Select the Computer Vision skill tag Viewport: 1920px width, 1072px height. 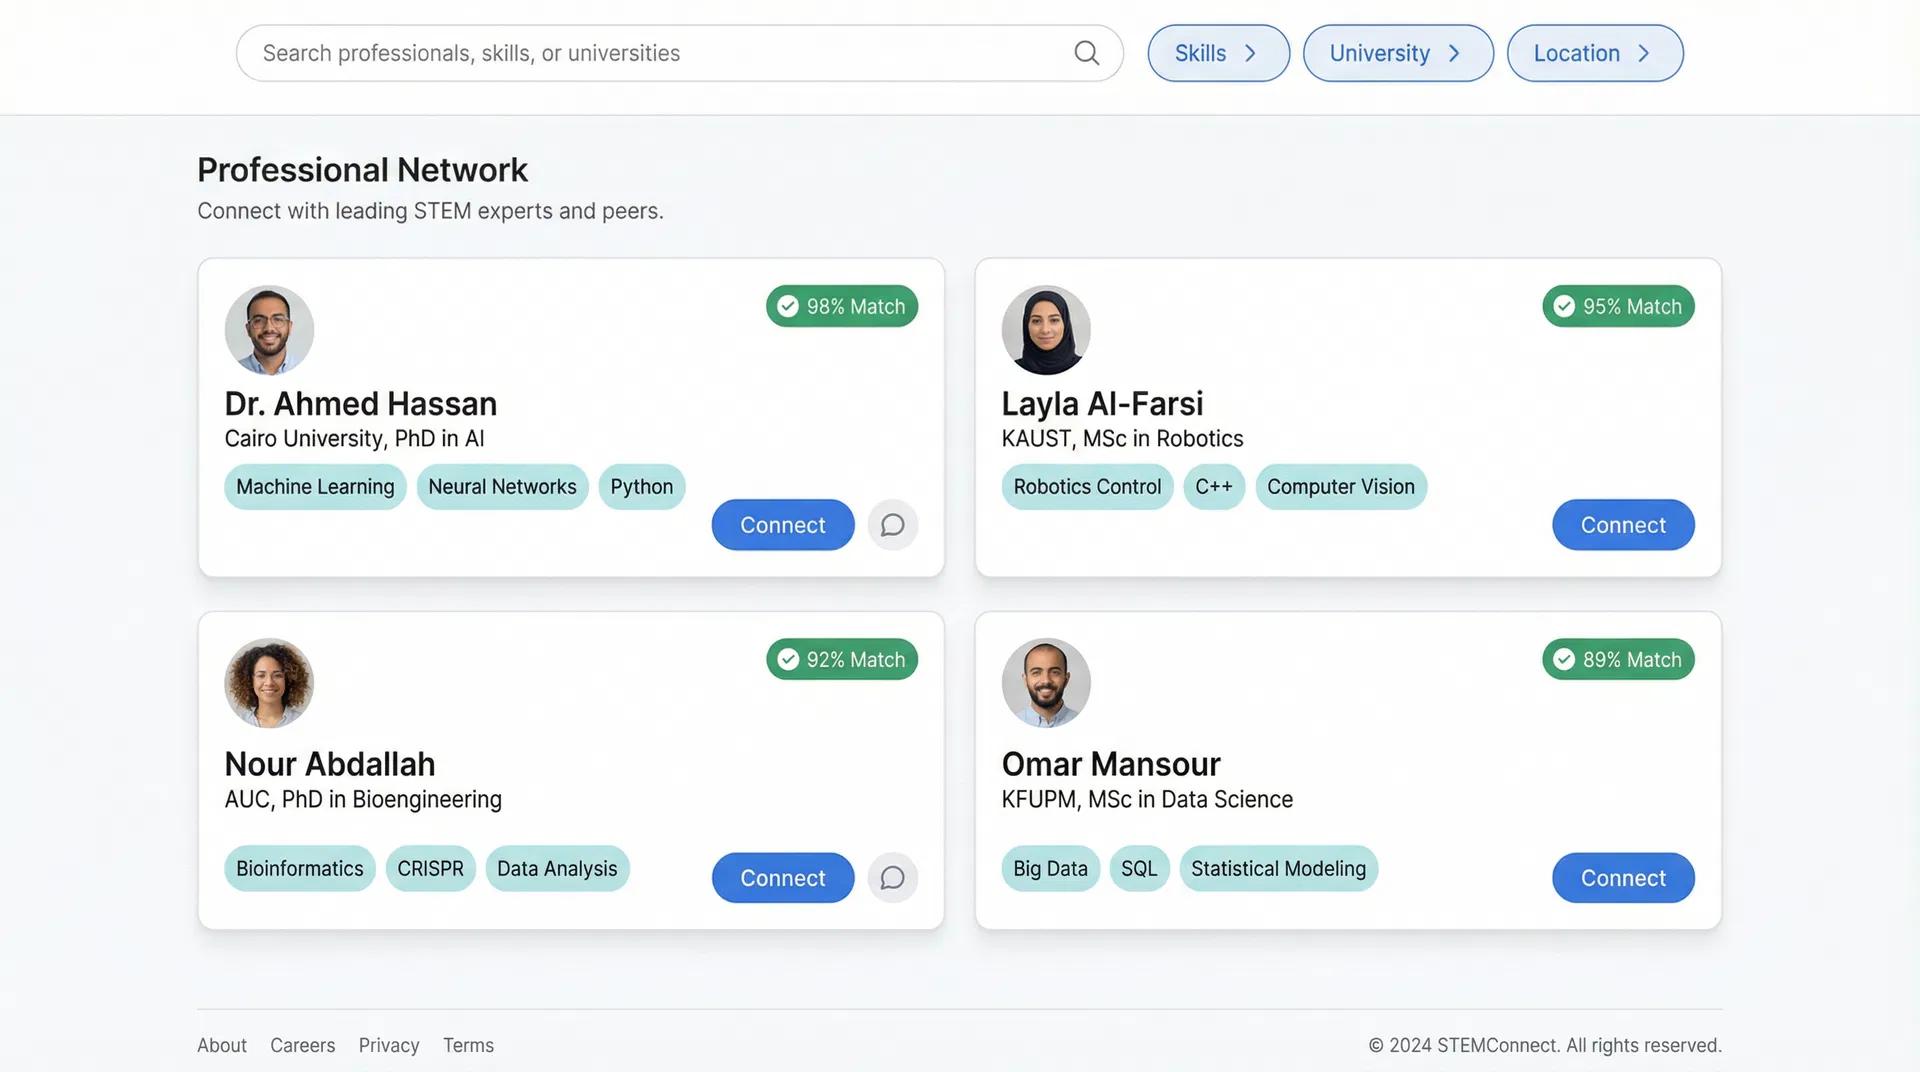1341,487
